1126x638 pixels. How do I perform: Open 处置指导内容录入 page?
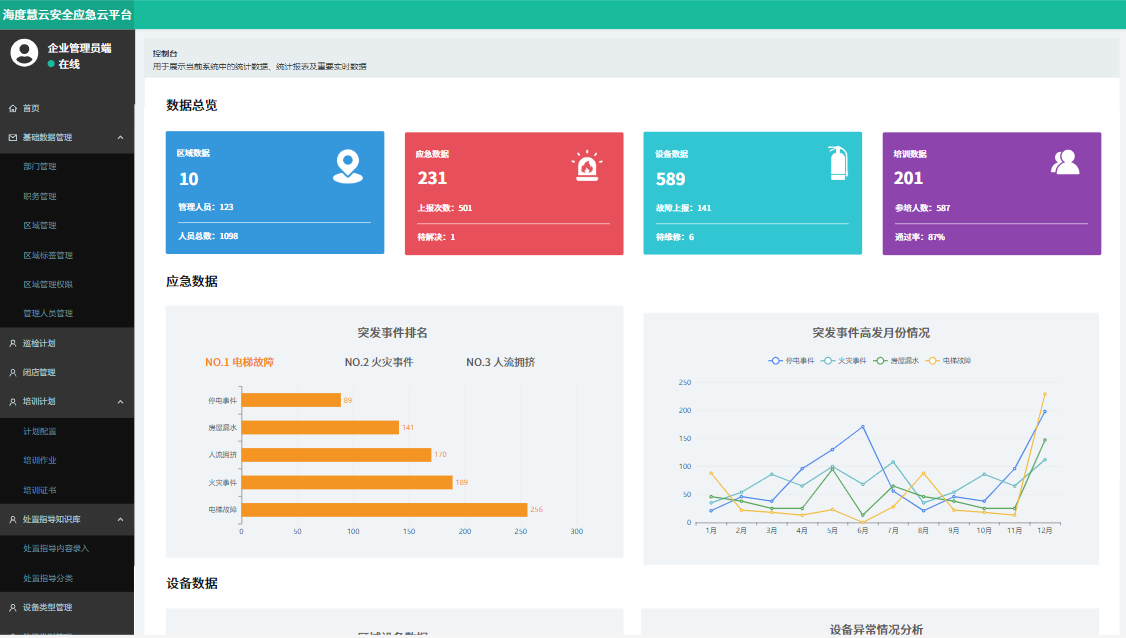click(x=56, y=549)
